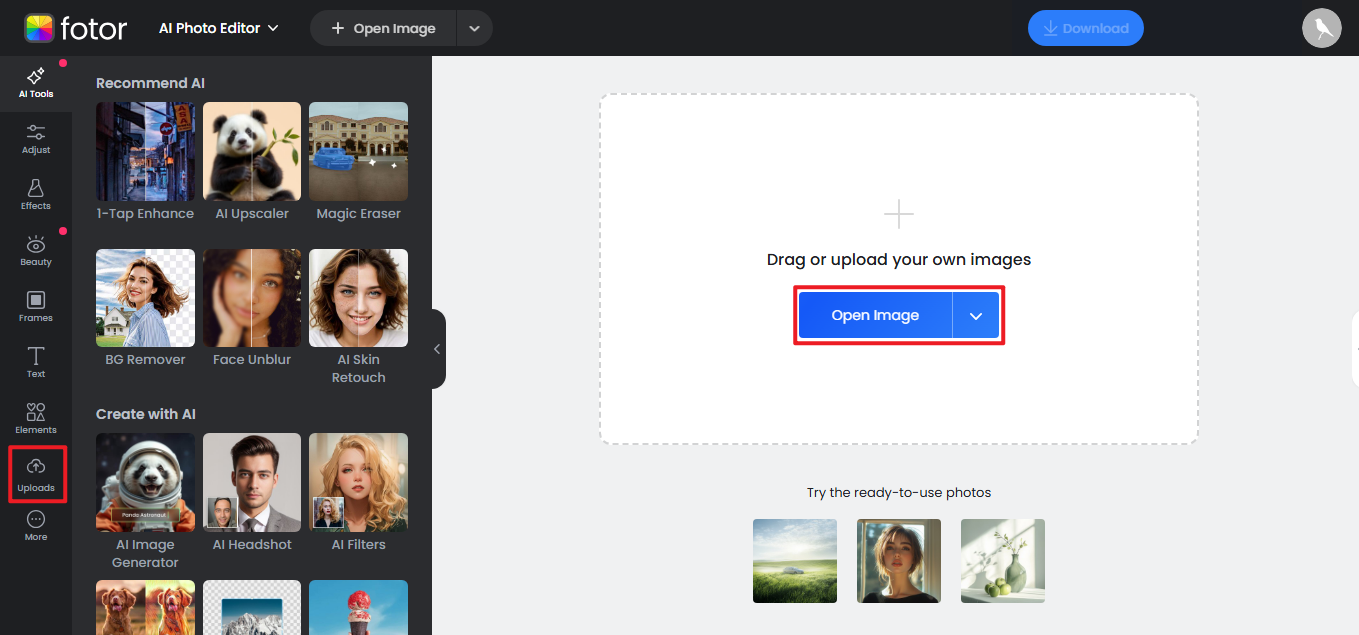
Task: Choose the vase and apples sample photo
Action: coord(1003,561)
